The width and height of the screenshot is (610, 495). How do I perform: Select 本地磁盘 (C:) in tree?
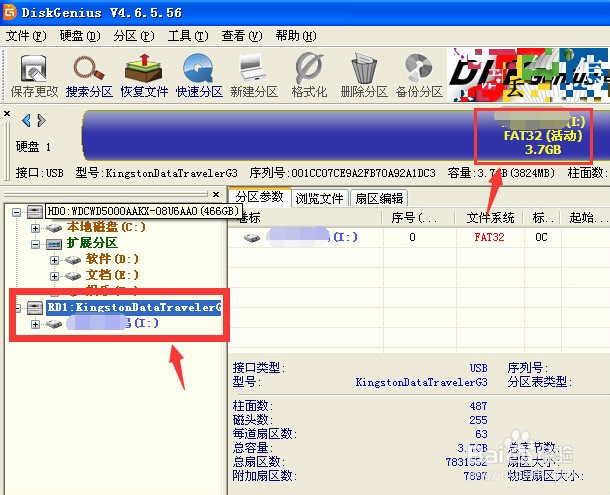(106, 227)
